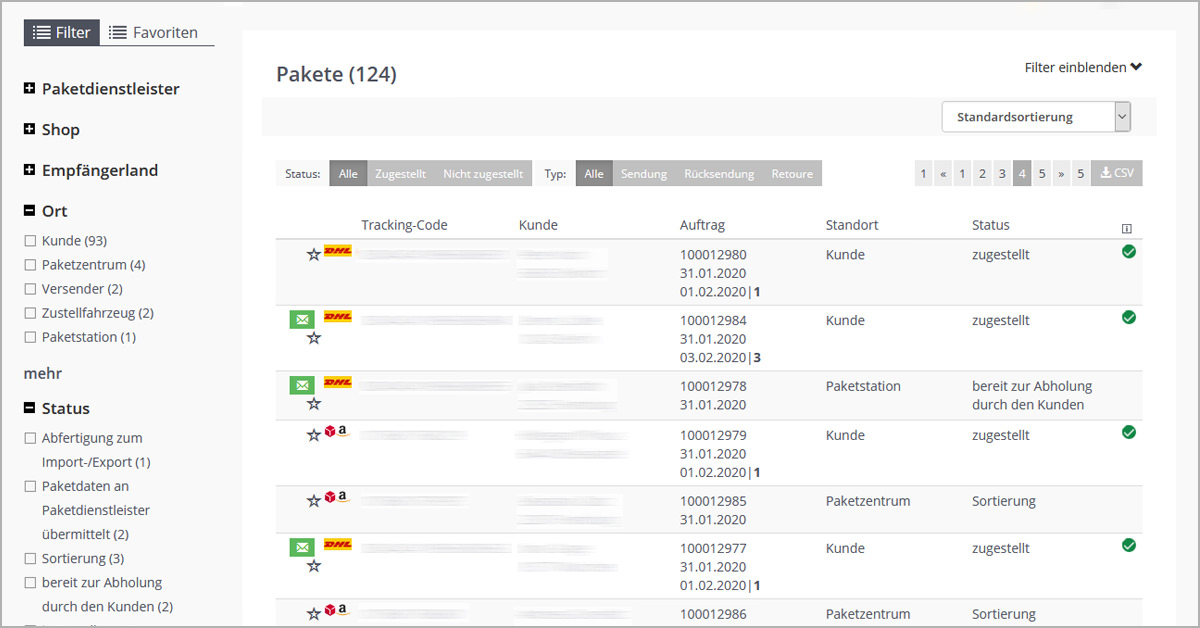This screenshot has height=628, width=1200.
Task: Click DHL logo for order 100012978
Action: [x=338, y=383]
